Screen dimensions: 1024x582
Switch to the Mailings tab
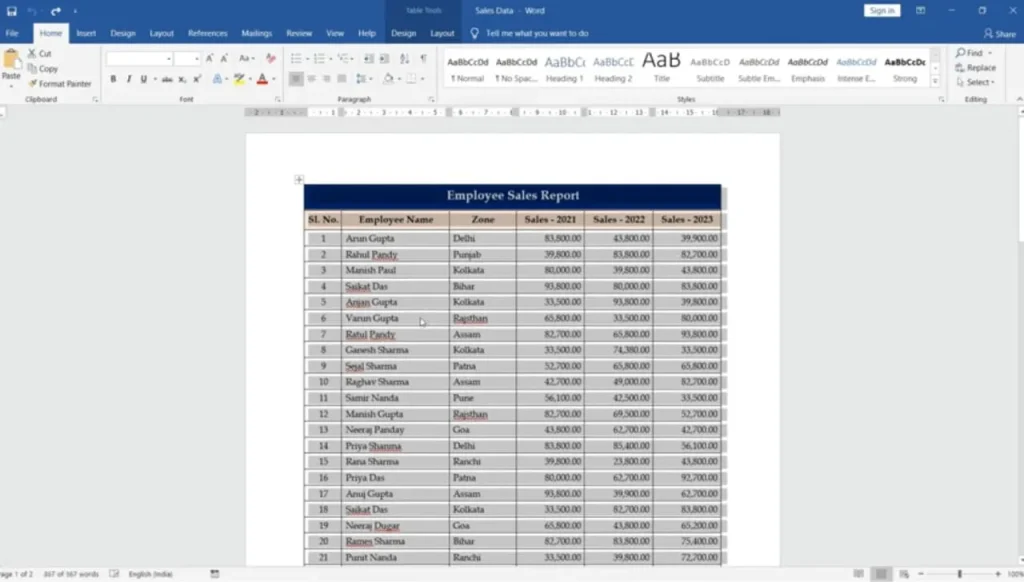coord(257,33)
